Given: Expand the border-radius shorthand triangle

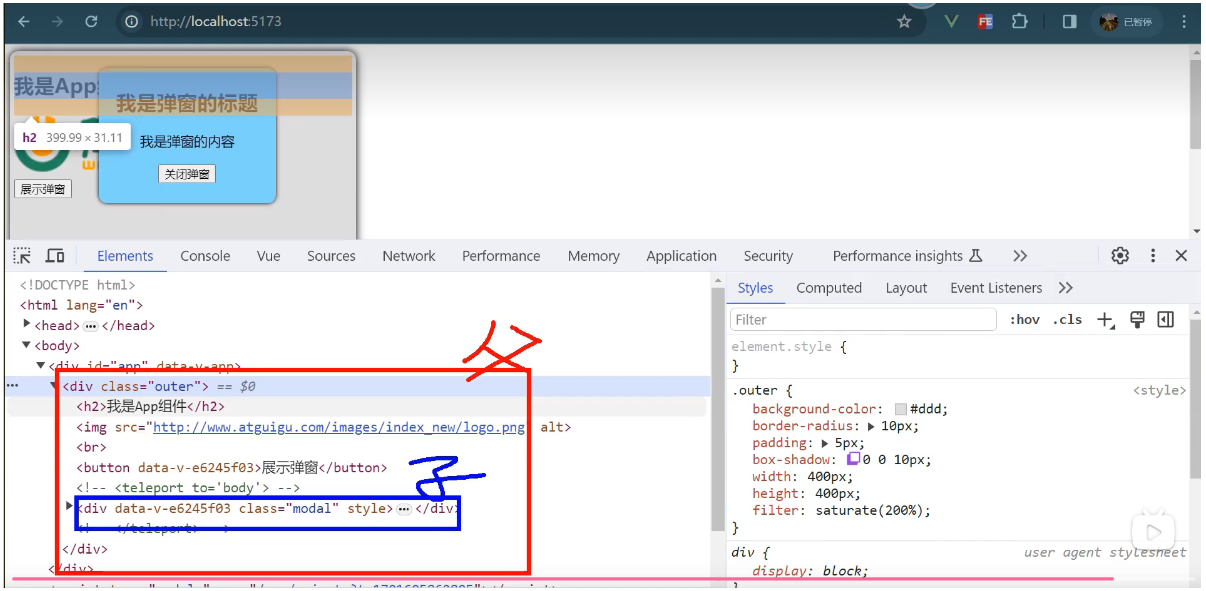Looking at the screenshot, I should click(x=871, y=426).
